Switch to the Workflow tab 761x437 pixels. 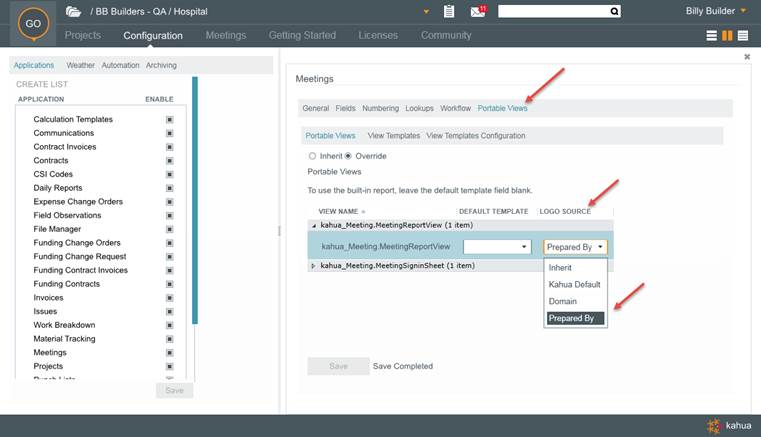click(455, 108)
